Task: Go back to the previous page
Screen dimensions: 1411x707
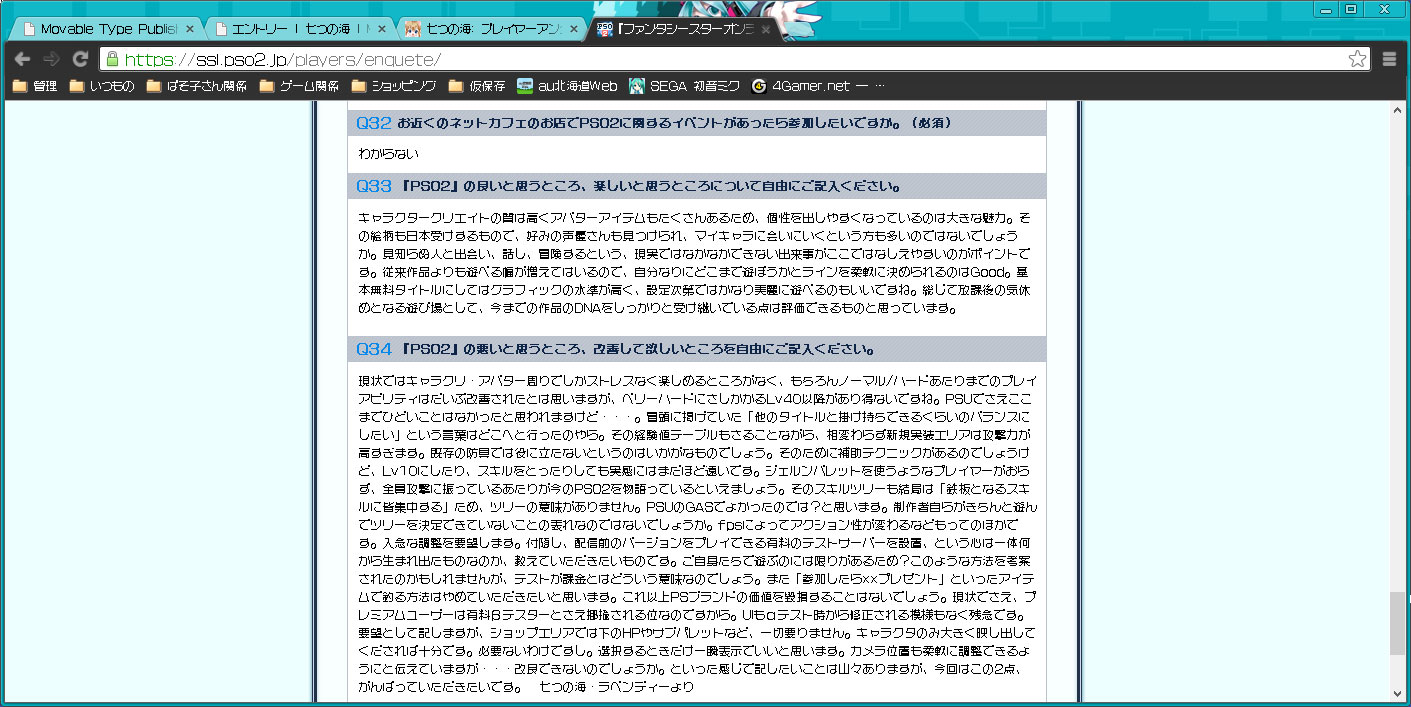Action: coord(22,59)
